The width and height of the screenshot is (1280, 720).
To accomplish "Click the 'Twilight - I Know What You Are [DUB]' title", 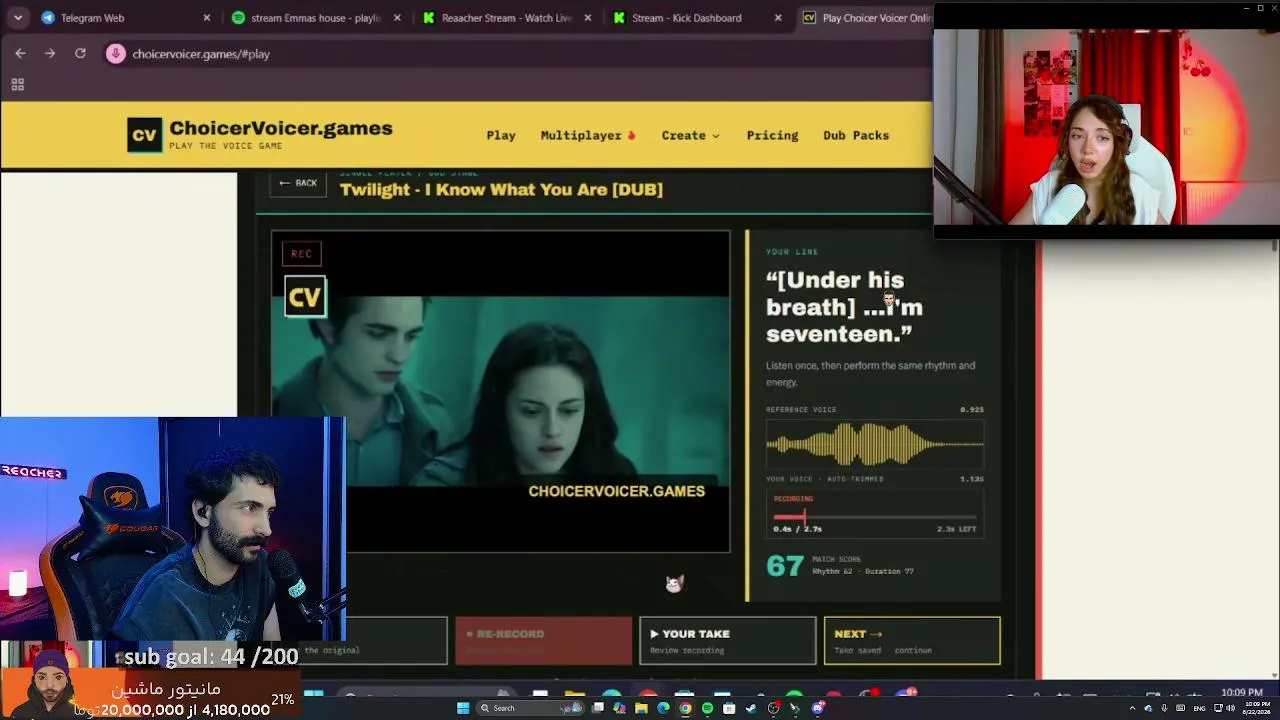I will click(501, 189).
